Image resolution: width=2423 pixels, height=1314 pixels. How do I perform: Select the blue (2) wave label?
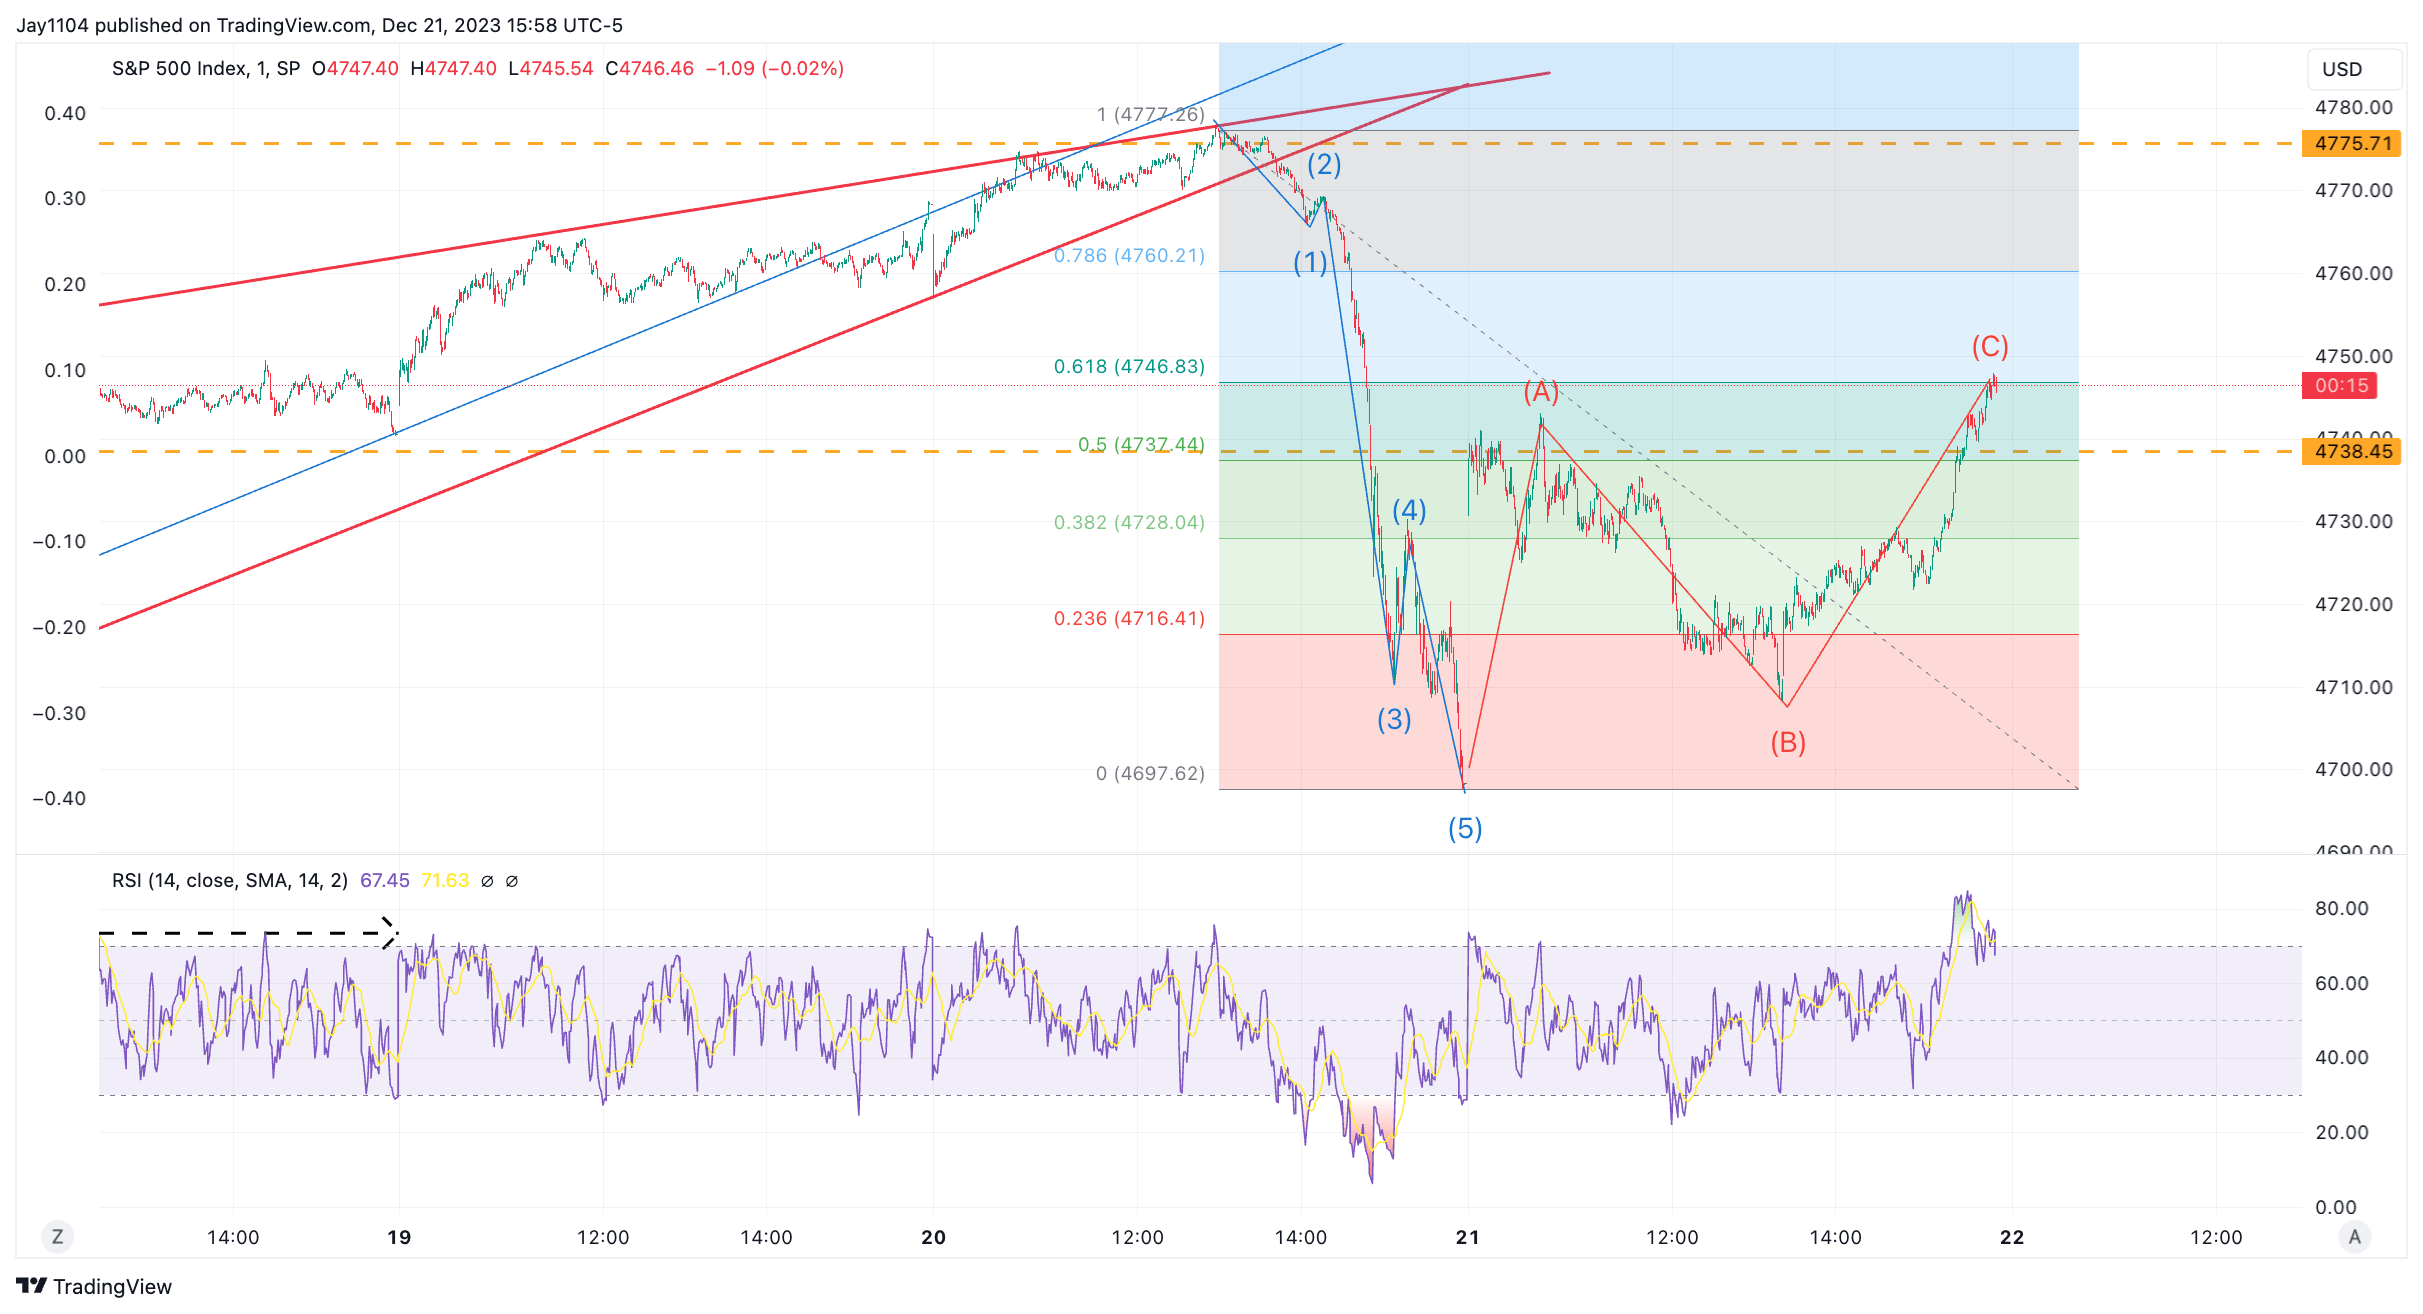point(1324,163)
